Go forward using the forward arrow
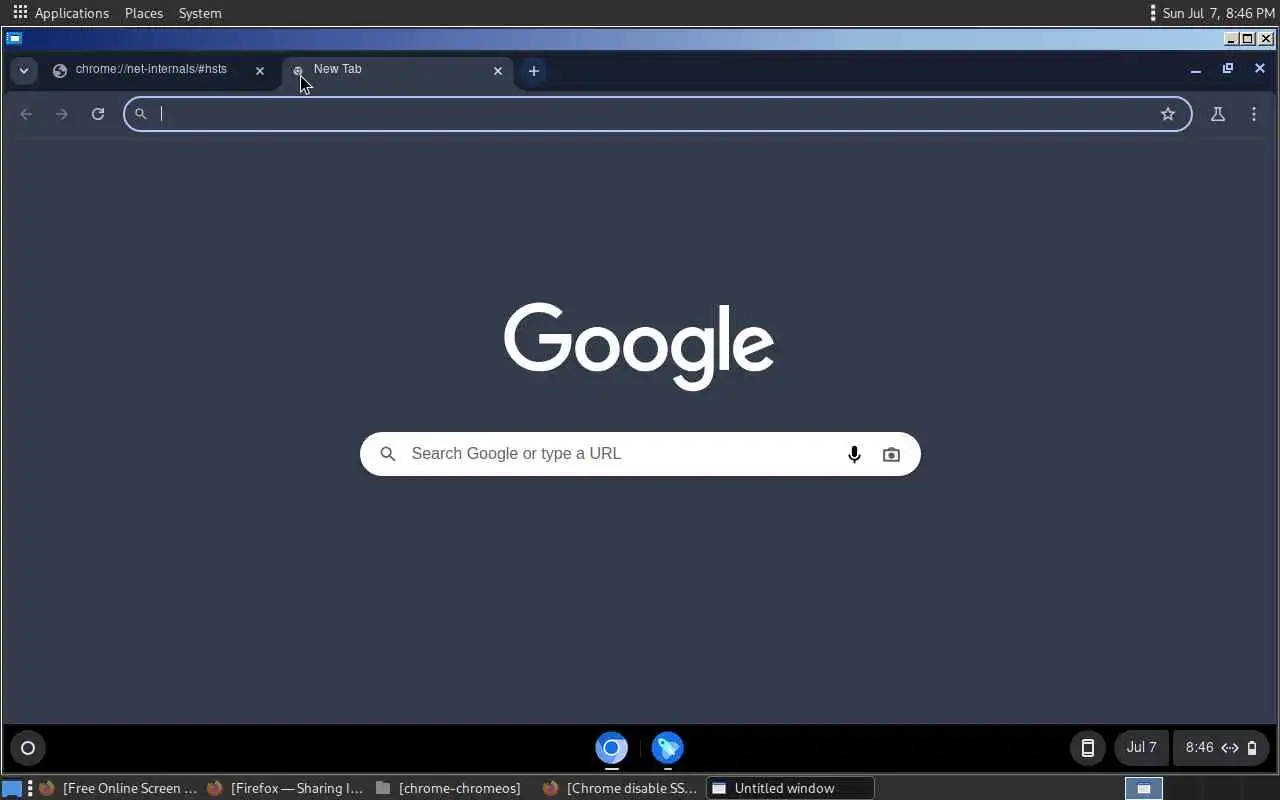The width and height of the screenshot is (1280, 800). click(x=62, y=114)
